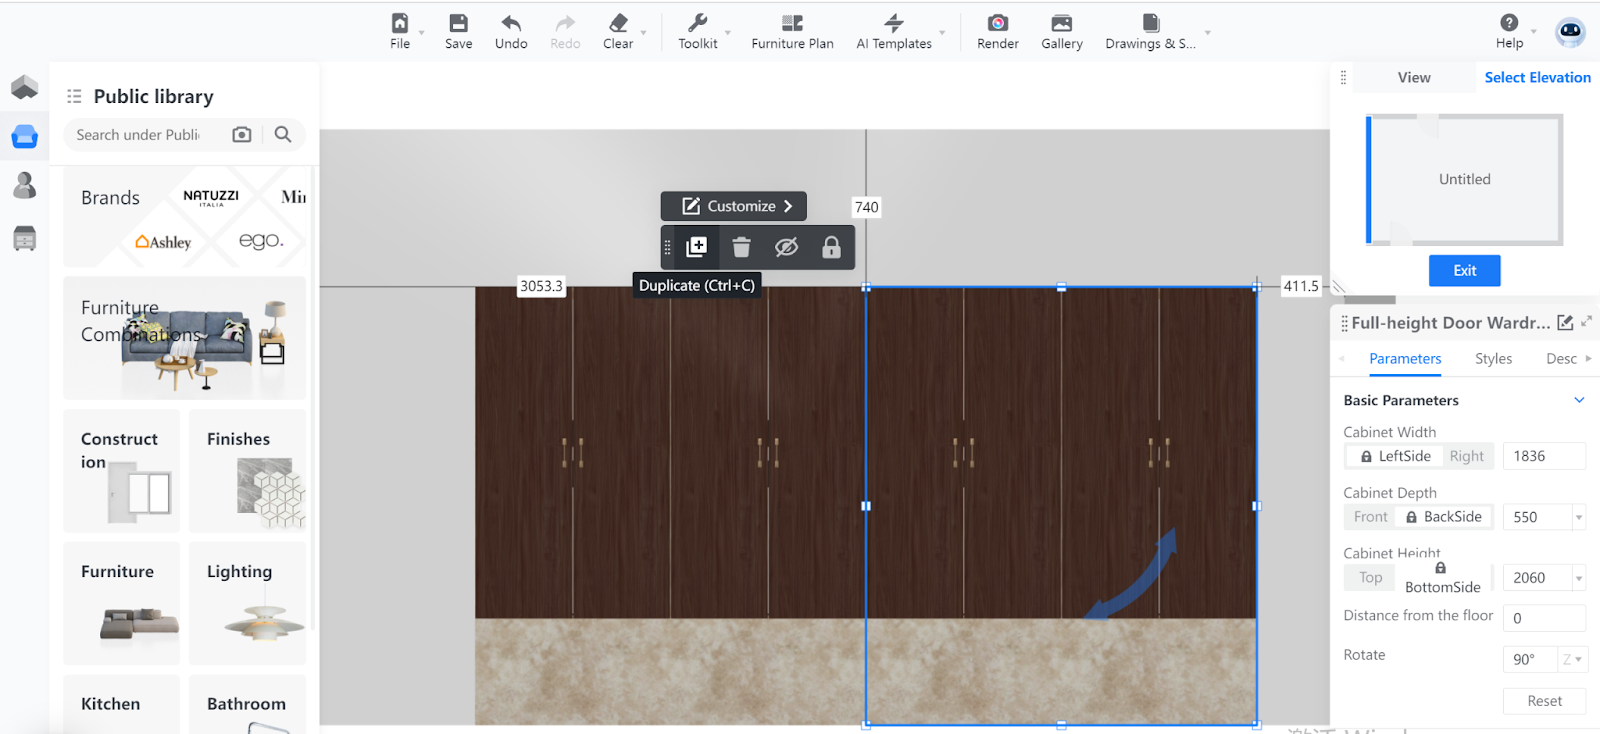Click the blue Exit button
Screen dimensions: 1600x734
click(x=1464, y=271)
